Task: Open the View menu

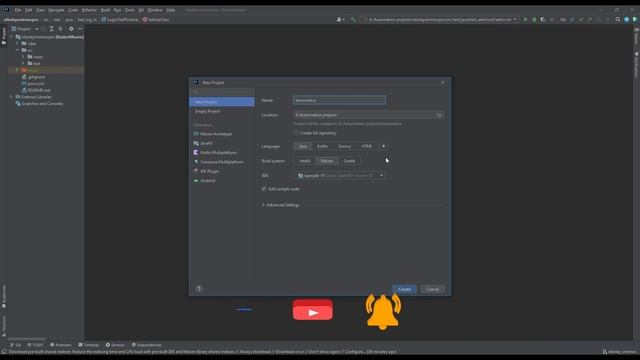Action: [40, 10]
